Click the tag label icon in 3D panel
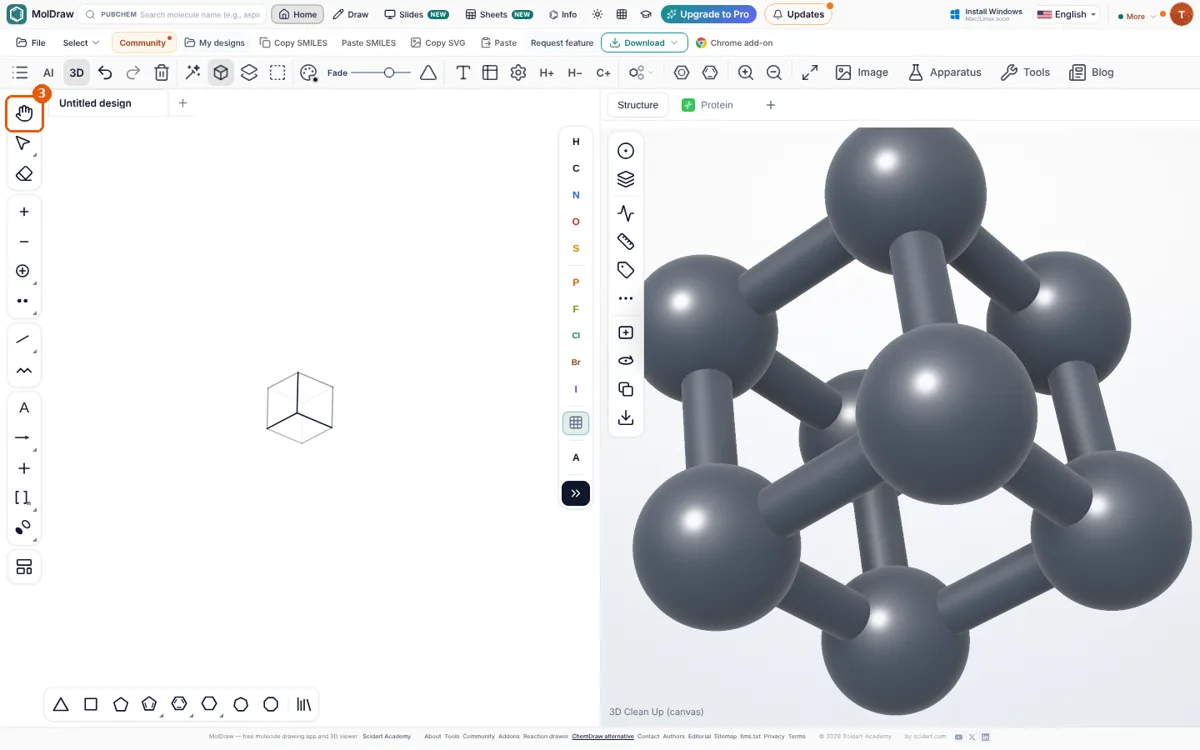Image resolution: width=1200 pixels, height=750 pixels. point(626,270)
